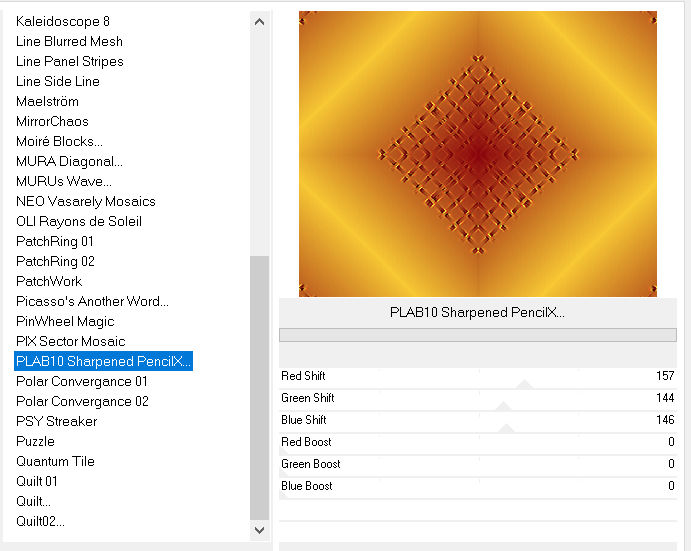Click the Green Shift slider

tap(478, 399)
